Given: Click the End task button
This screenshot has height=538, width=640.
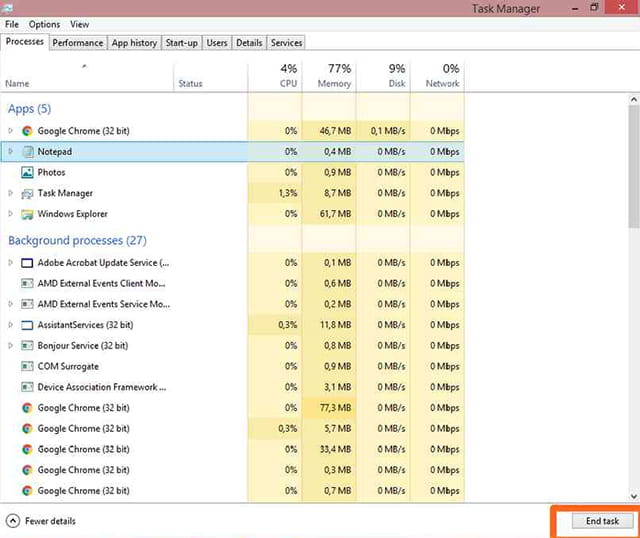Looking at the screenshot, I should [x=602, y=521].
